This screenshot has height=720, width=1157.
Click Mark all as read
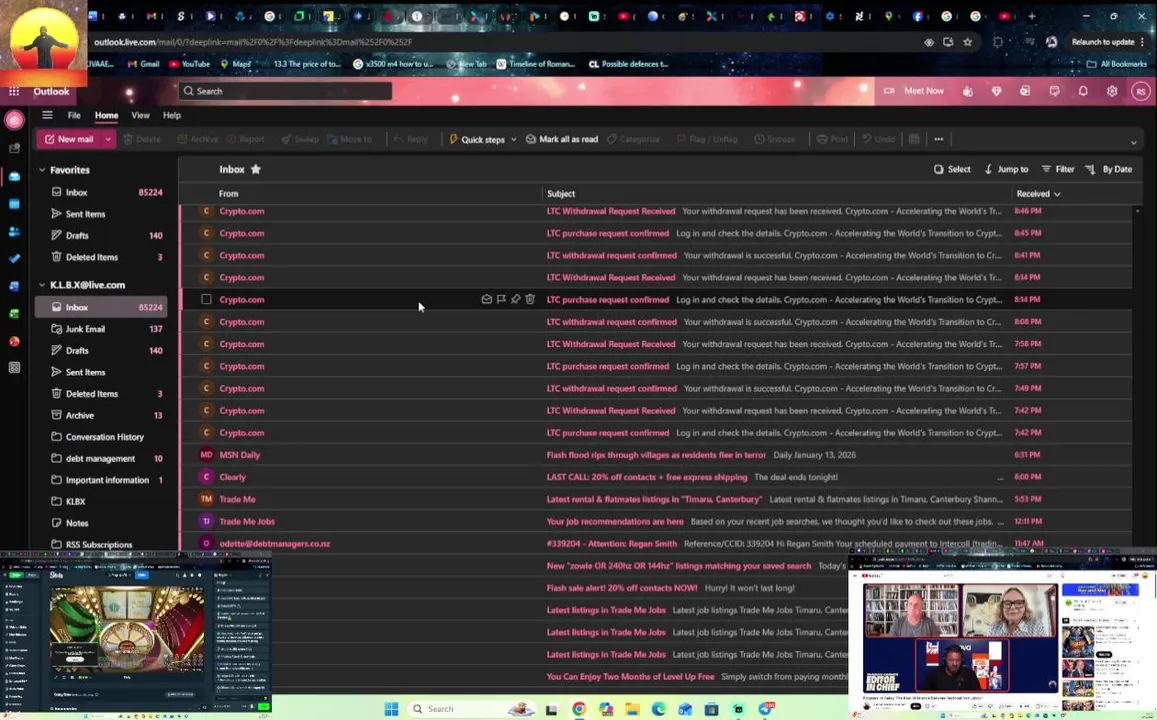coord(562,139)
